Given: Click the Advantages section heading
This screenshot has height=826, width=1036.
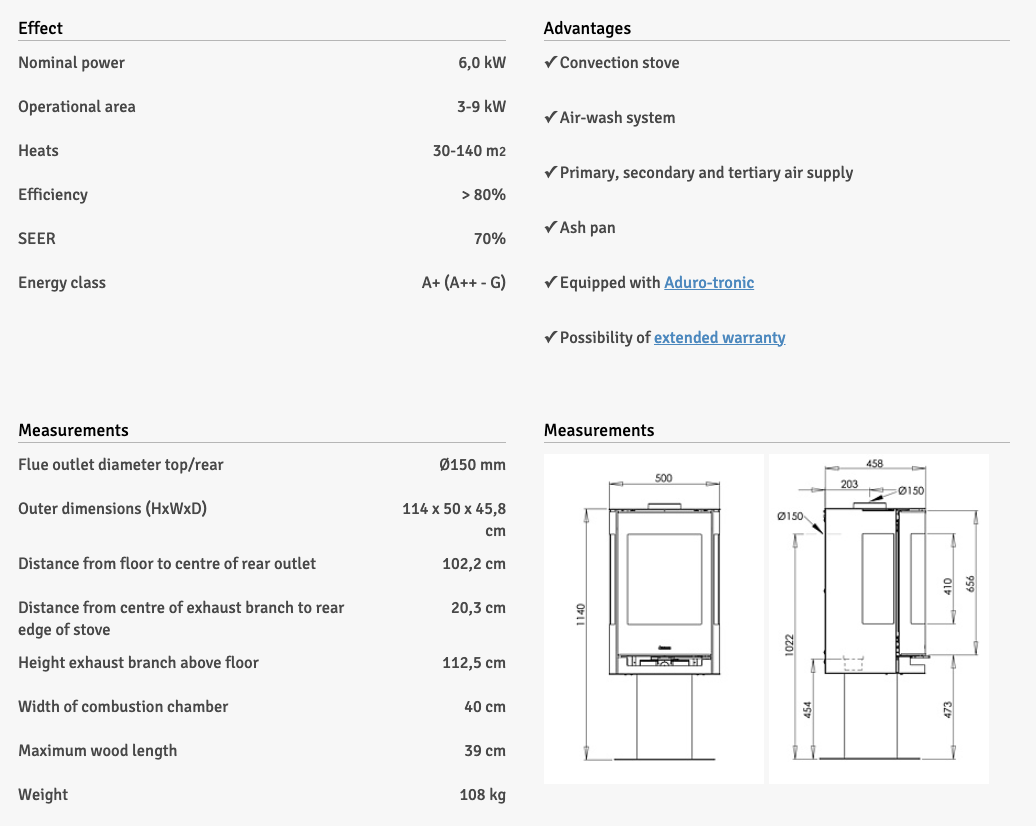Looking at the screenshot, I should point(587,28).
